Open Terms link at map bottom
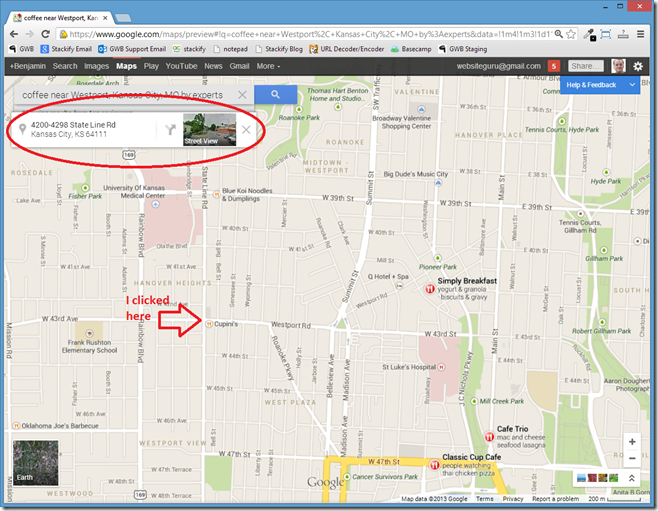 [x=485, y=499]
